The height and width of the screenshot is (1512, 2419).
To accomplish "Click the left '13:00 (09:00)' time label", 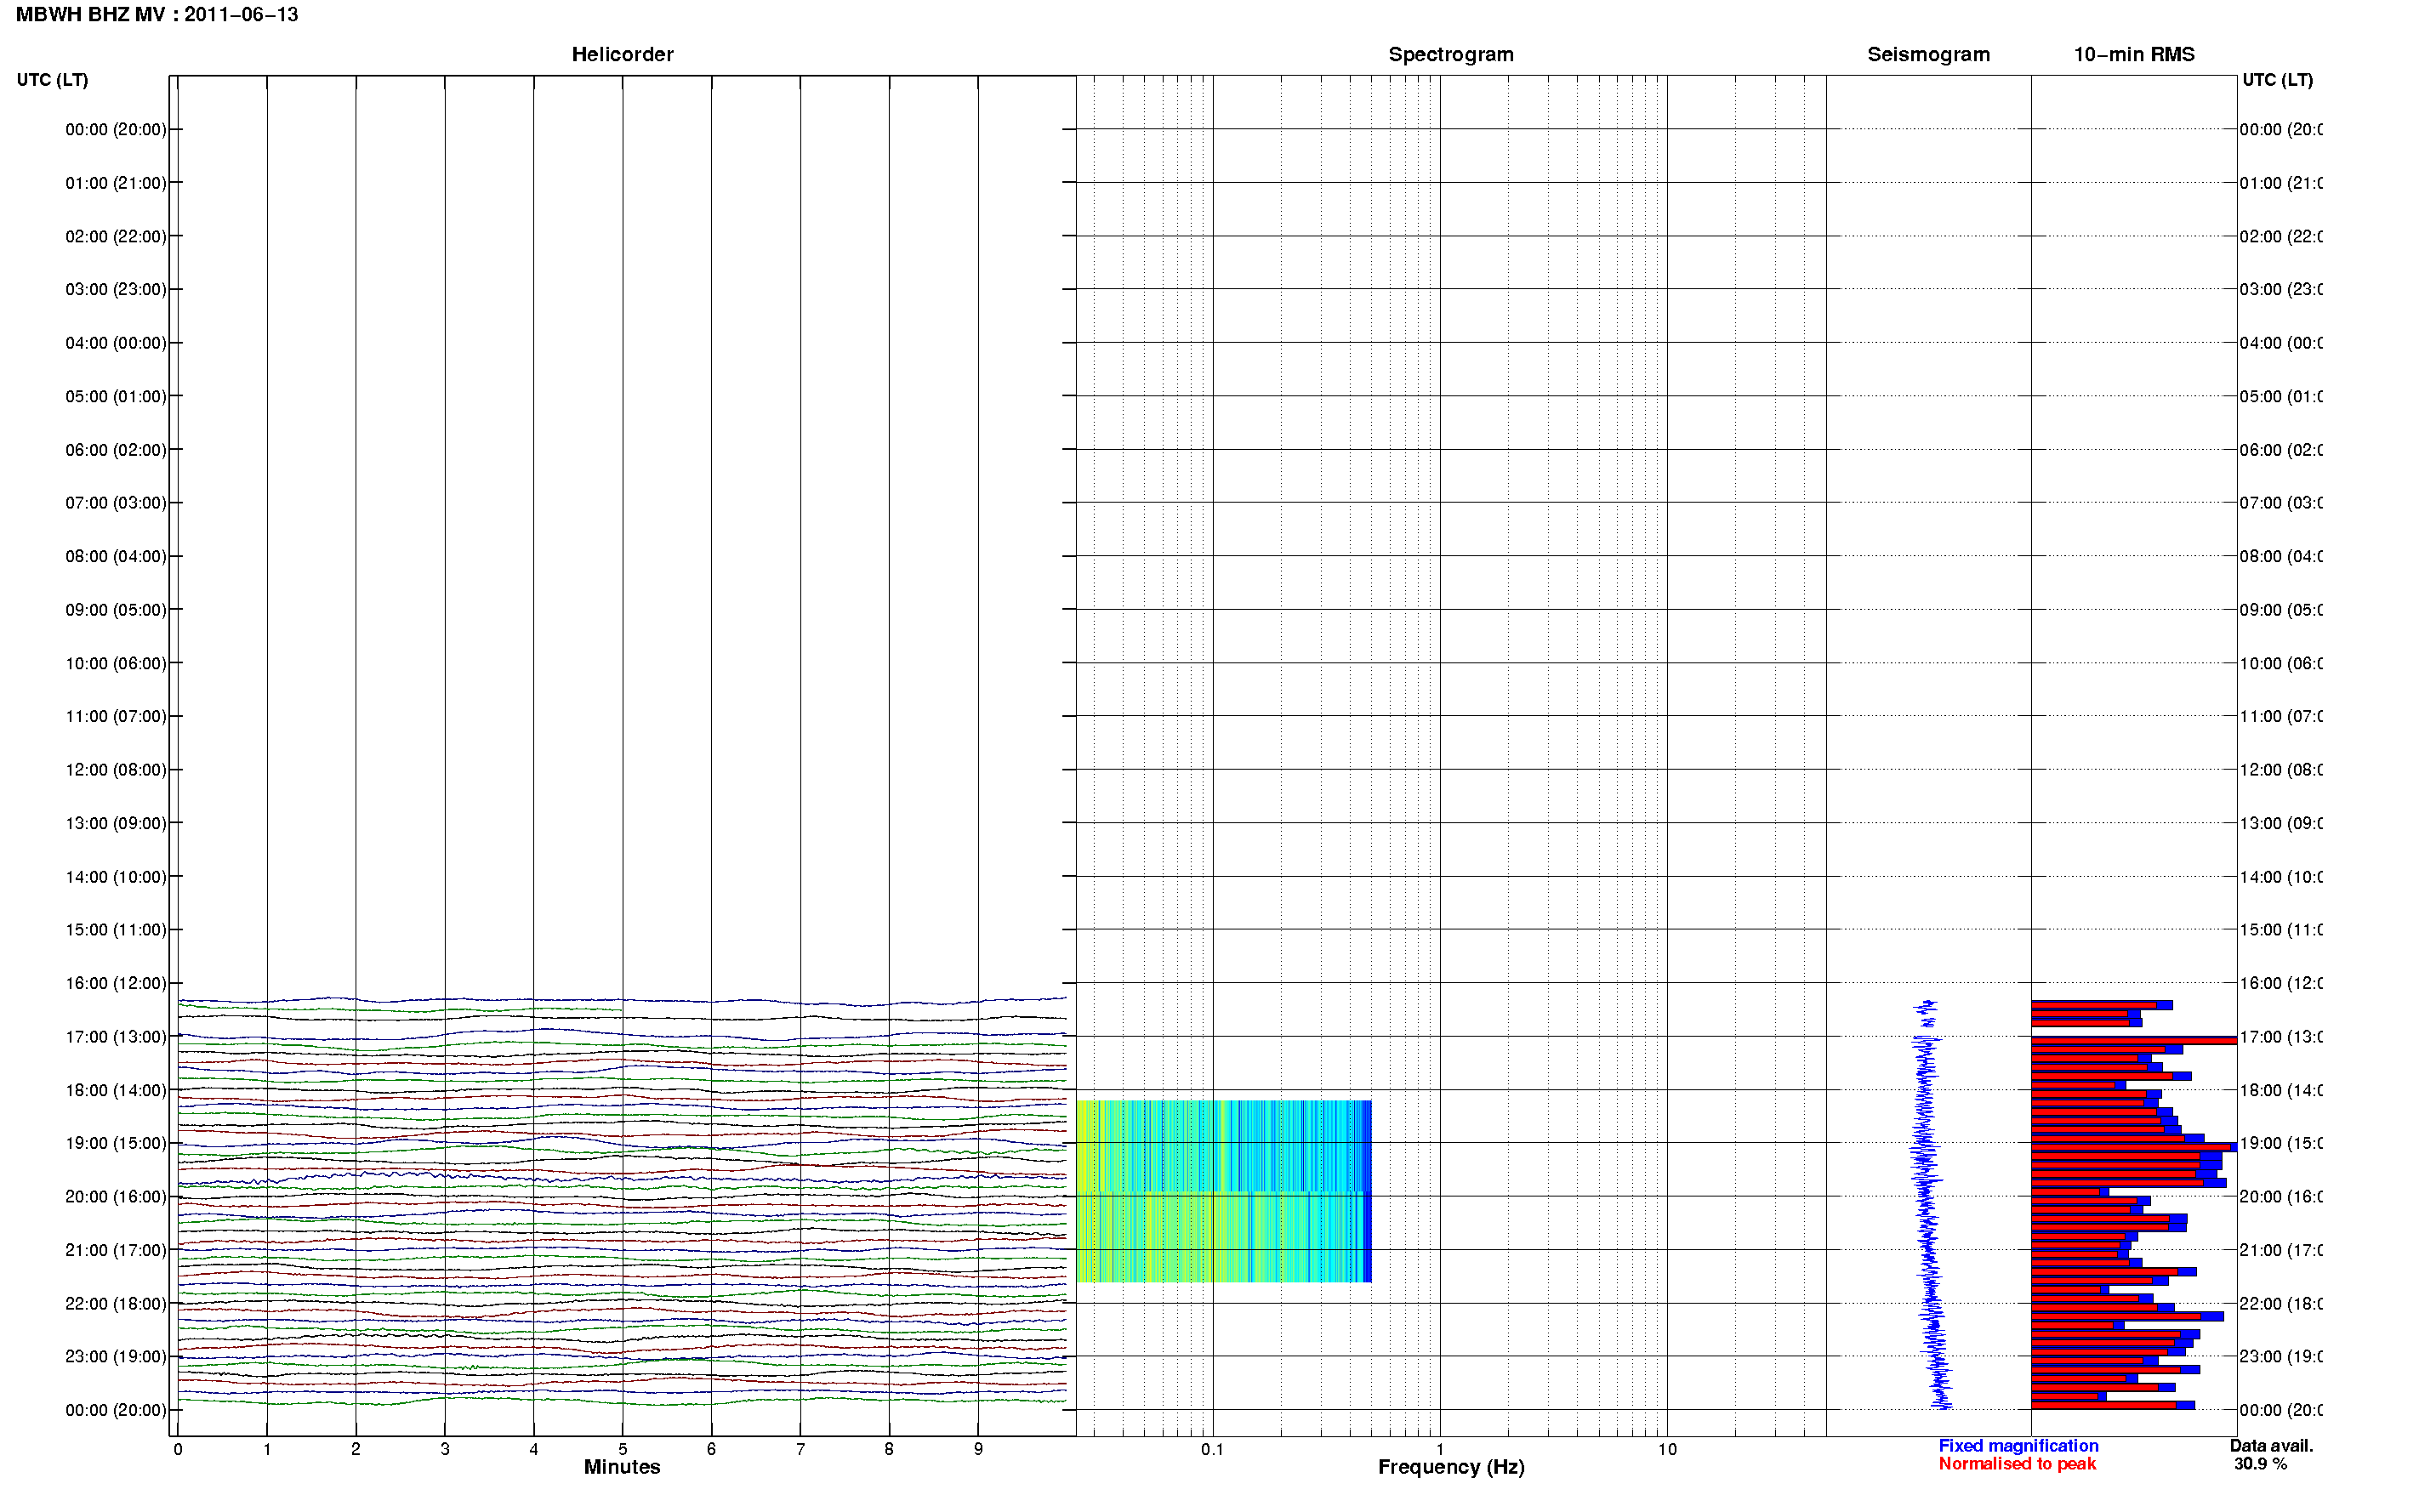I will pyautogui.click(x=116, y=824).
